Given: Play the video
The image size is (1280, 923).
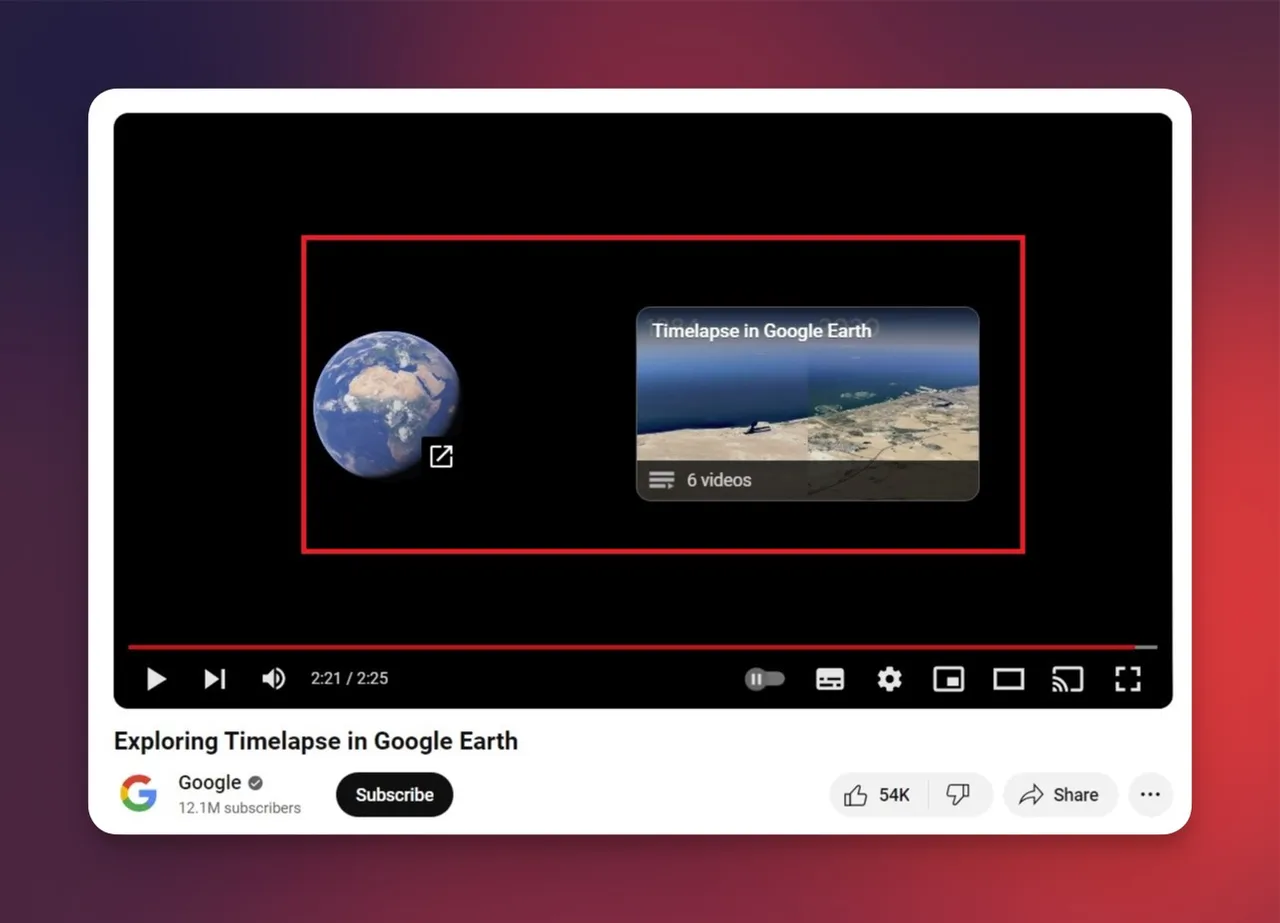Looking at the screenshot, I should 156,679.
